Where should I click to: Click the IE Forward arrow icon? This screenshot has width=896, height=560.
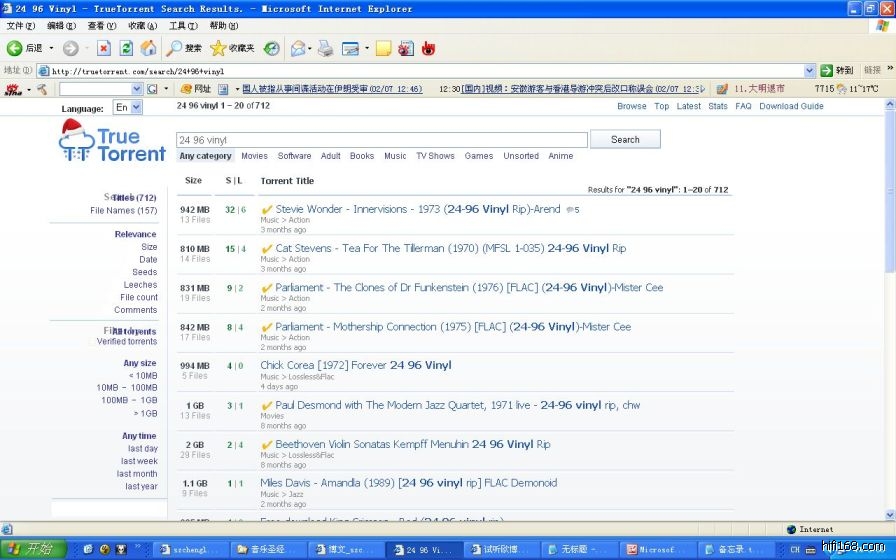[70, 49]
